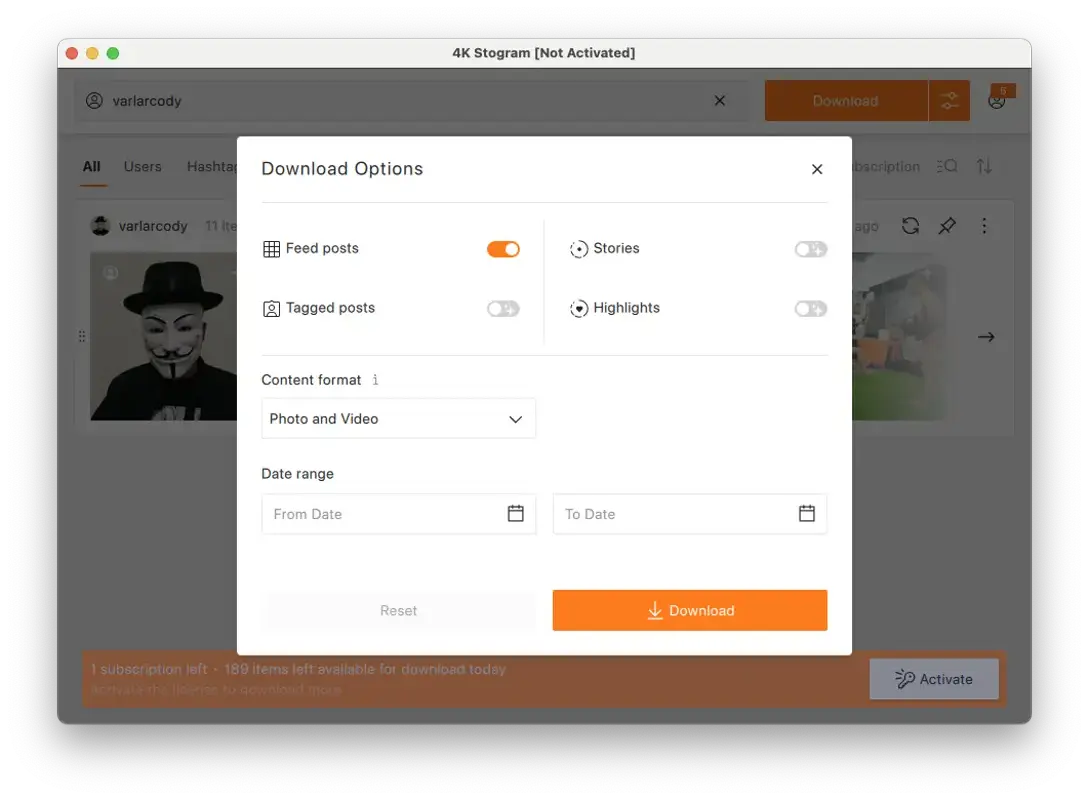Select the All tab
Viewport: 1089px width, 800px height.
coord(91,167)
